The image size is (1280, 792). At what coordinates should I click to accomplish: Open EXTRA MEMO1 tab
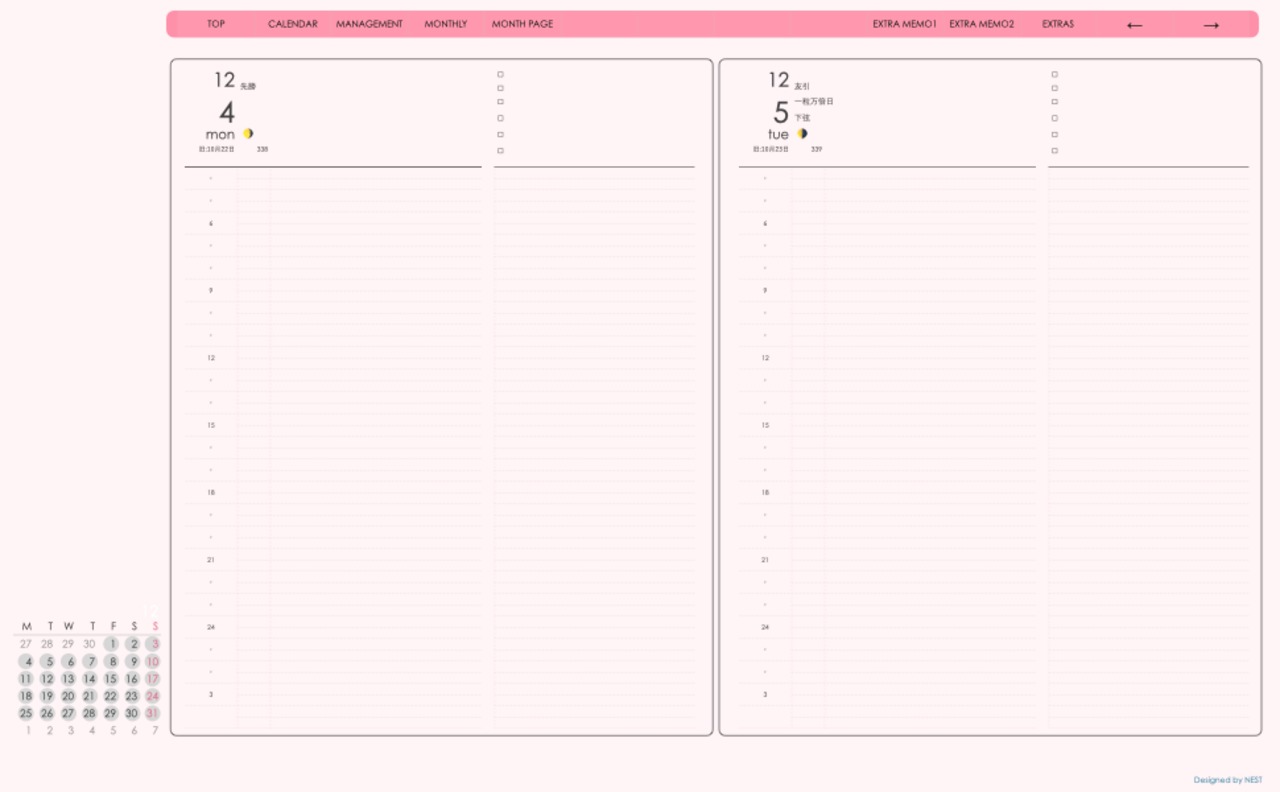pyautogui.click(x=904, y=24)
